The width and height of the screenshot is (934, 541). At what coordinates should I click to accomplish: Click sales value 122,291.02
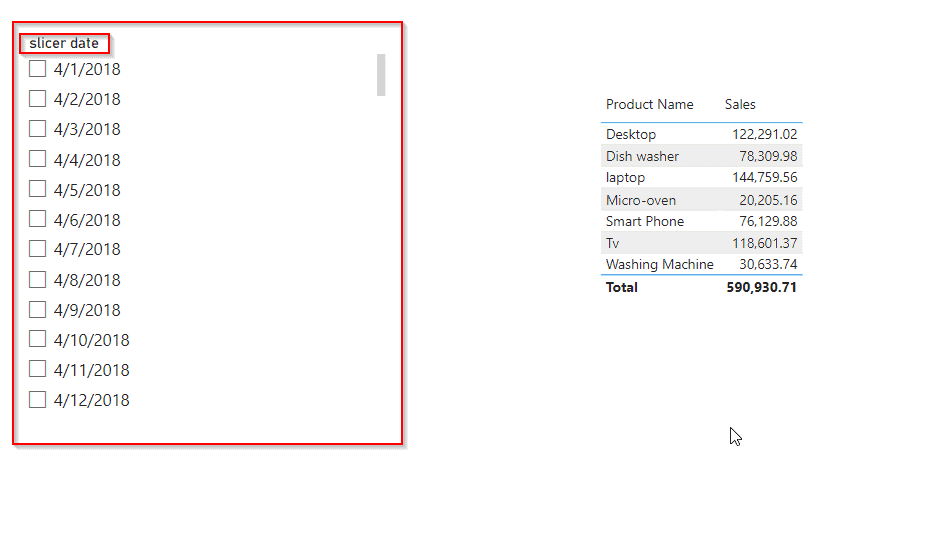[x=764, y=135]
